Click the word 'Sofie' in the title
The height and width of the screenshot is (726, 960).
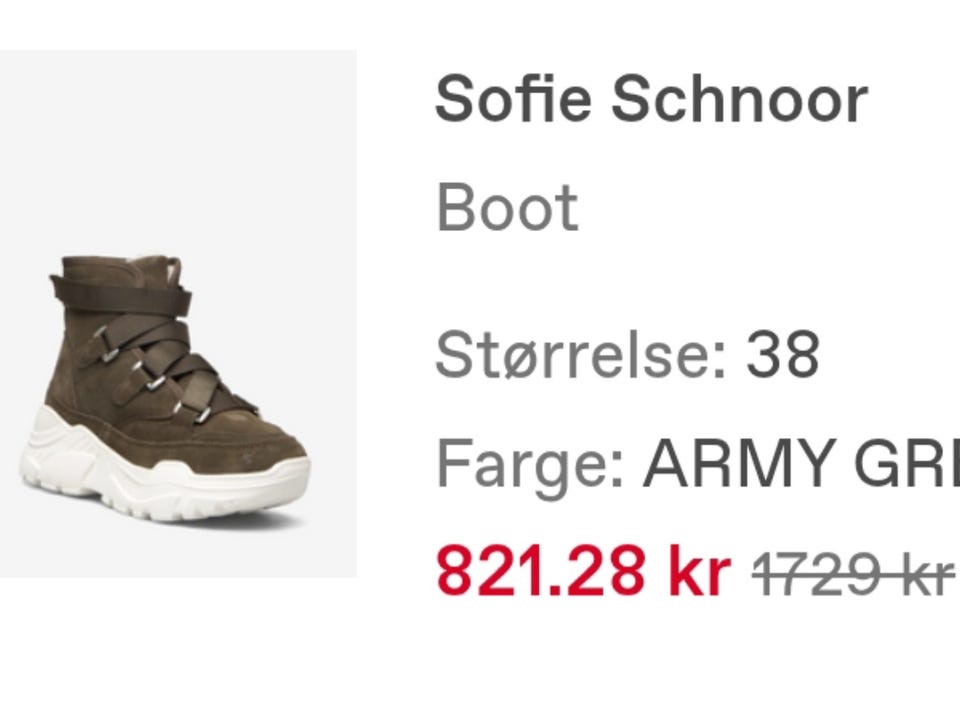513,99
